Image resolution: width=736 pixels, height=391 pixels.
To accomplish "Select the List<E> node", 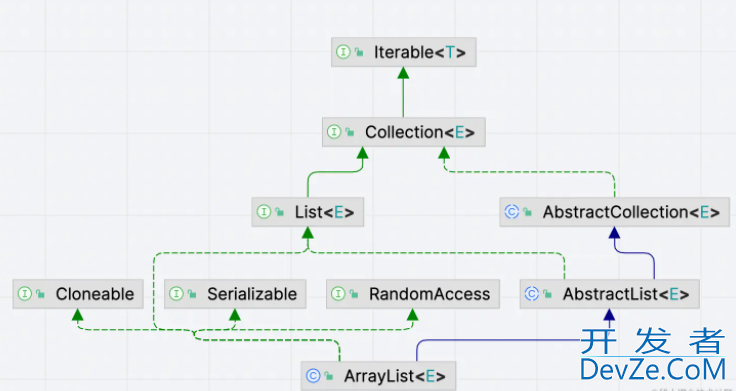I will click(308, 212).
